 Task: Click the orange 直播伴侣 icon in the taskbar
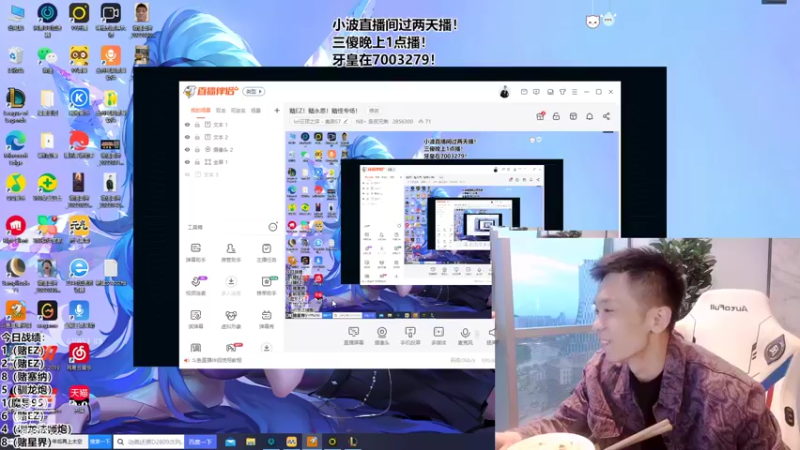312,441
